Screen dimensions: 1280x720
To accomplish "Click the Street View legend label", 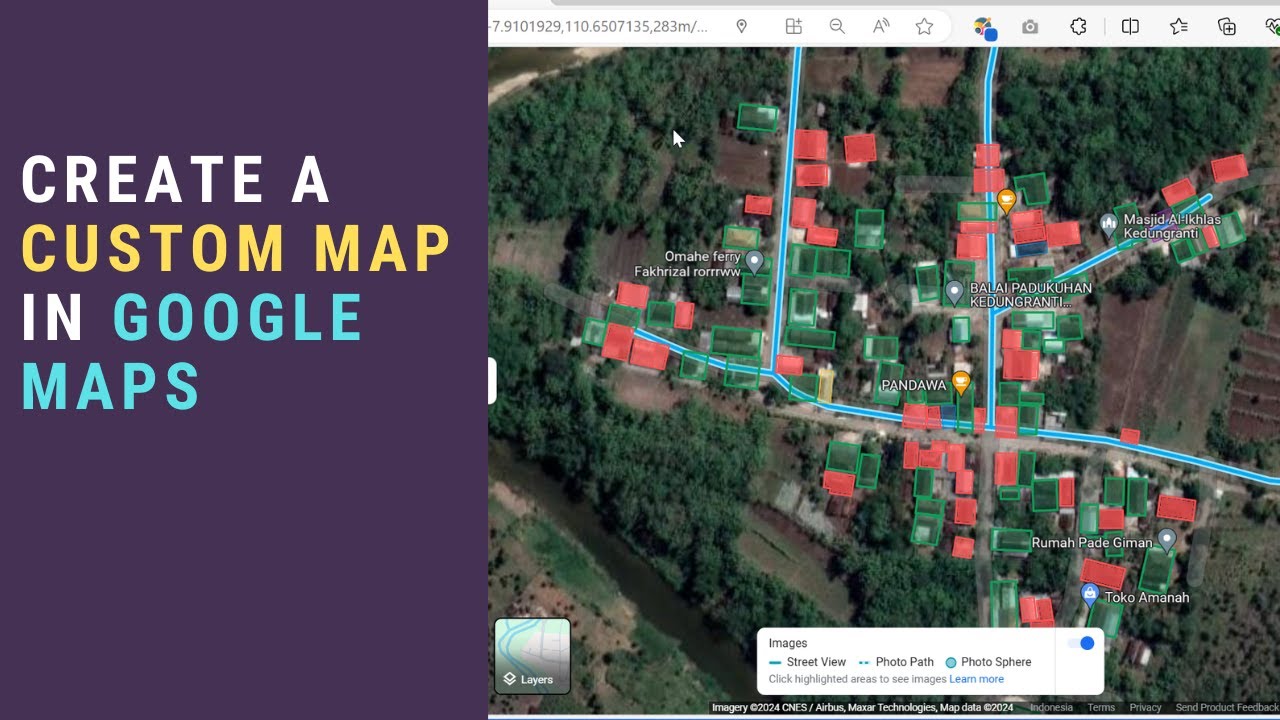I will click(x=816, y=662).
